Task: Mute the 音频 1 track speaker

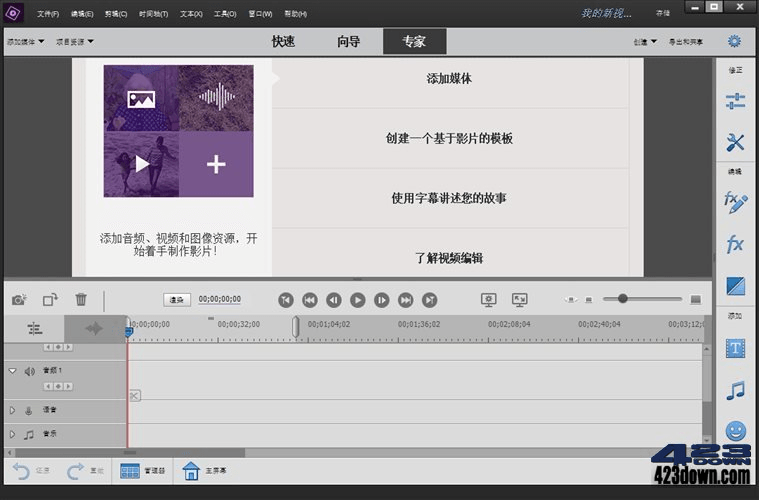Action: point(30,371)
